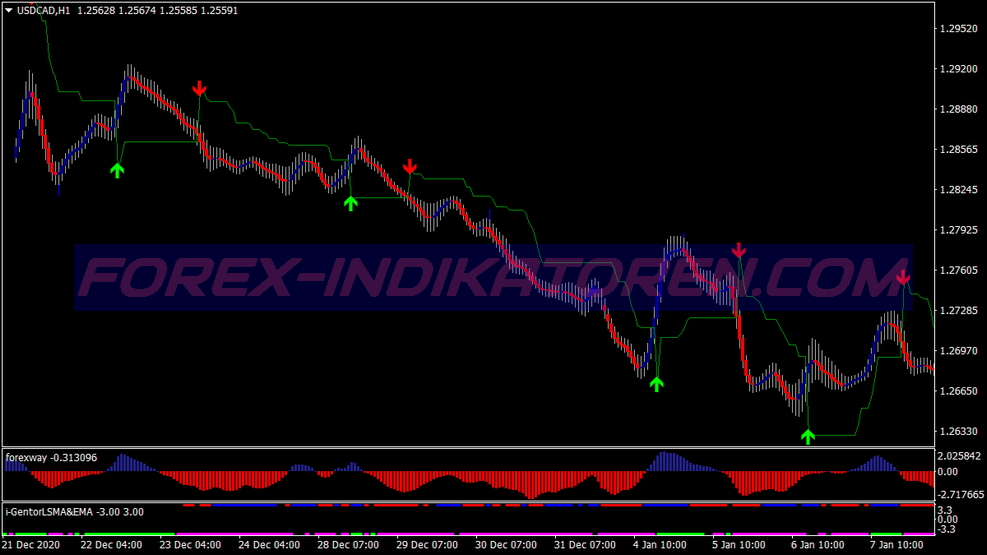This screenshot has height=555, width=987.
Task: Click the 7 Jan 10:00 time axis label
Action: (x=896, y=545)
